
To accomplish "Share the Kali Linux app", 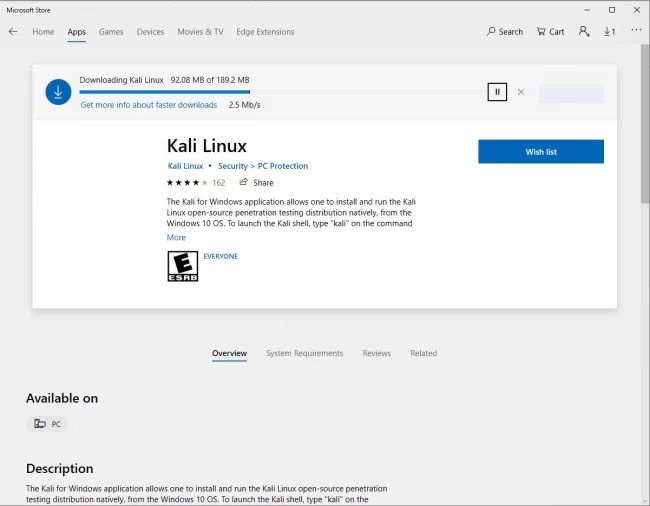I will pos(256,182).
